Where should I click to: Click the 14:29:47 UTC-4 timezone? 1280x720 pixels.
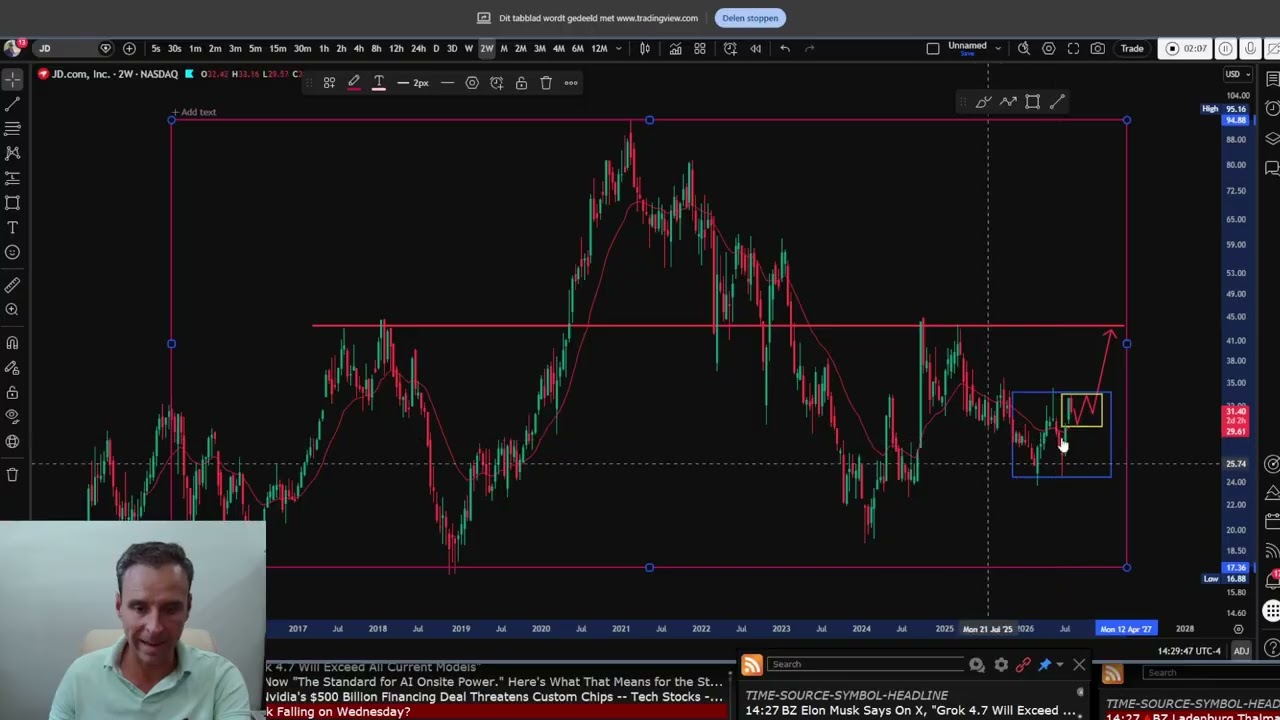coord(1189,651)
